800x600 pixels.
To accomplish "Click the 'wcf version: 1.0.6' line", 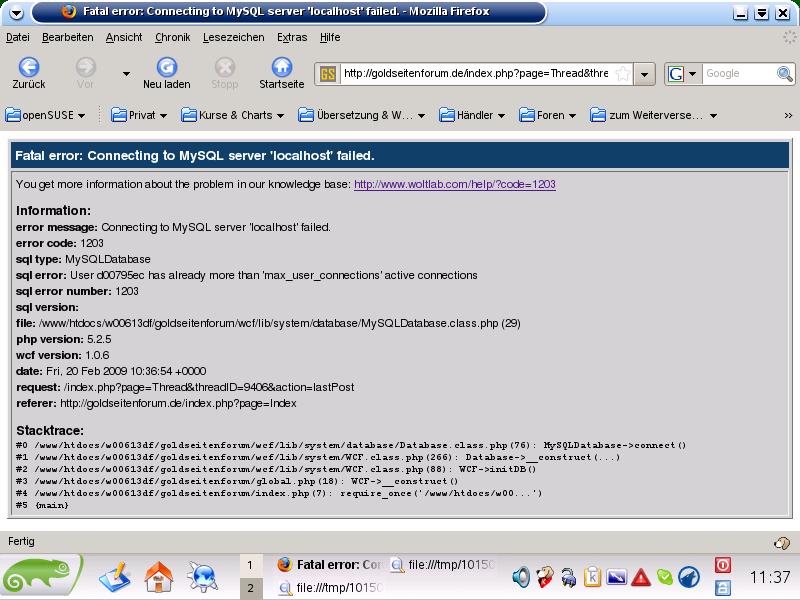I will [x=63, y=355].
